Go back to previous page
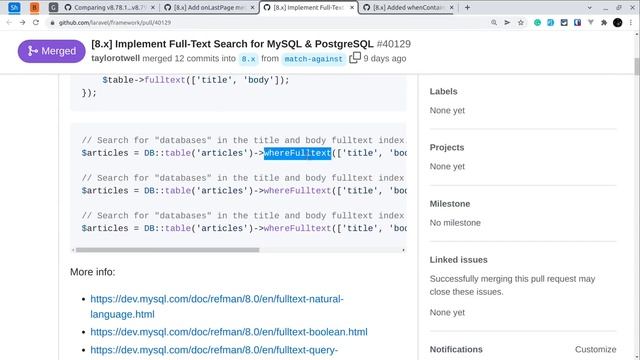 (x=9, y=22)
